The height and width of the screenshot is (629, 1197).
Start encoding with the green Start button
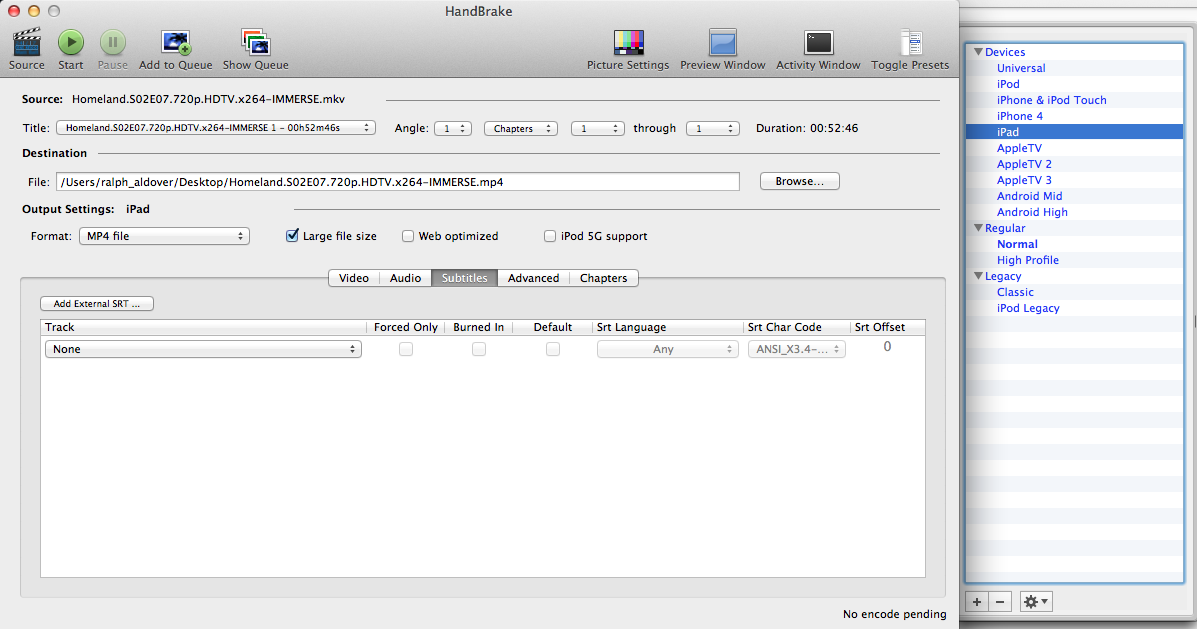(x=71, y=43)
